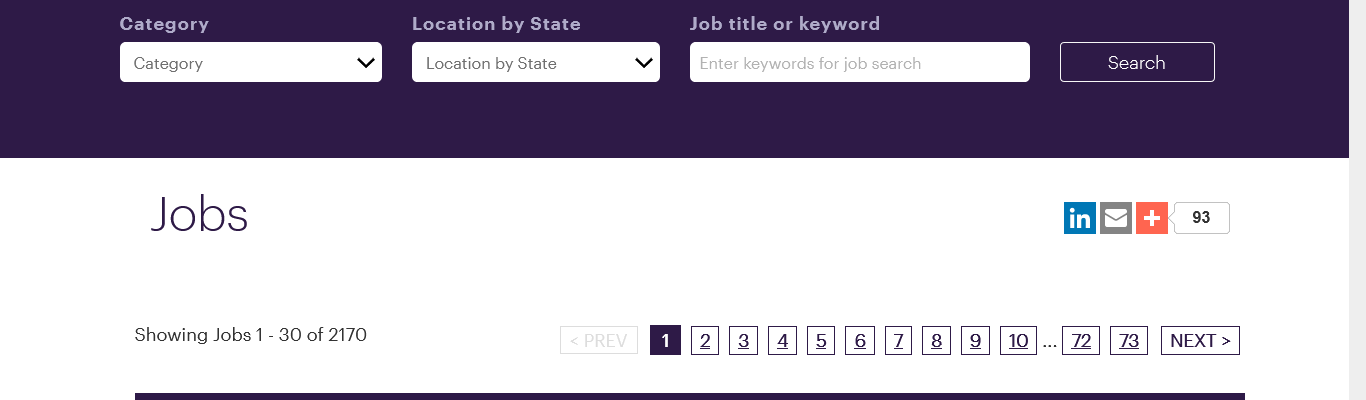Open the Category dropdown
1366x400 pixels.
click(250, 63)
